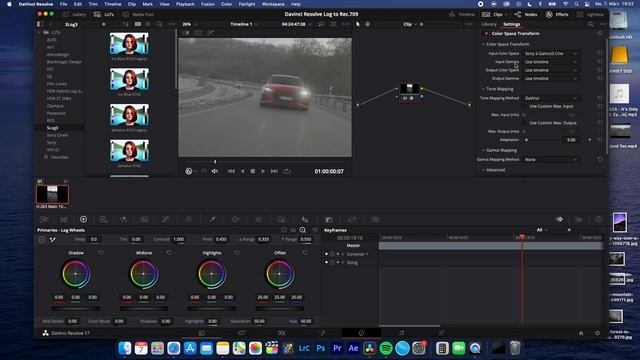
Task: Open the viewer zoom percentage dropdown
Action: pos(189,24)
